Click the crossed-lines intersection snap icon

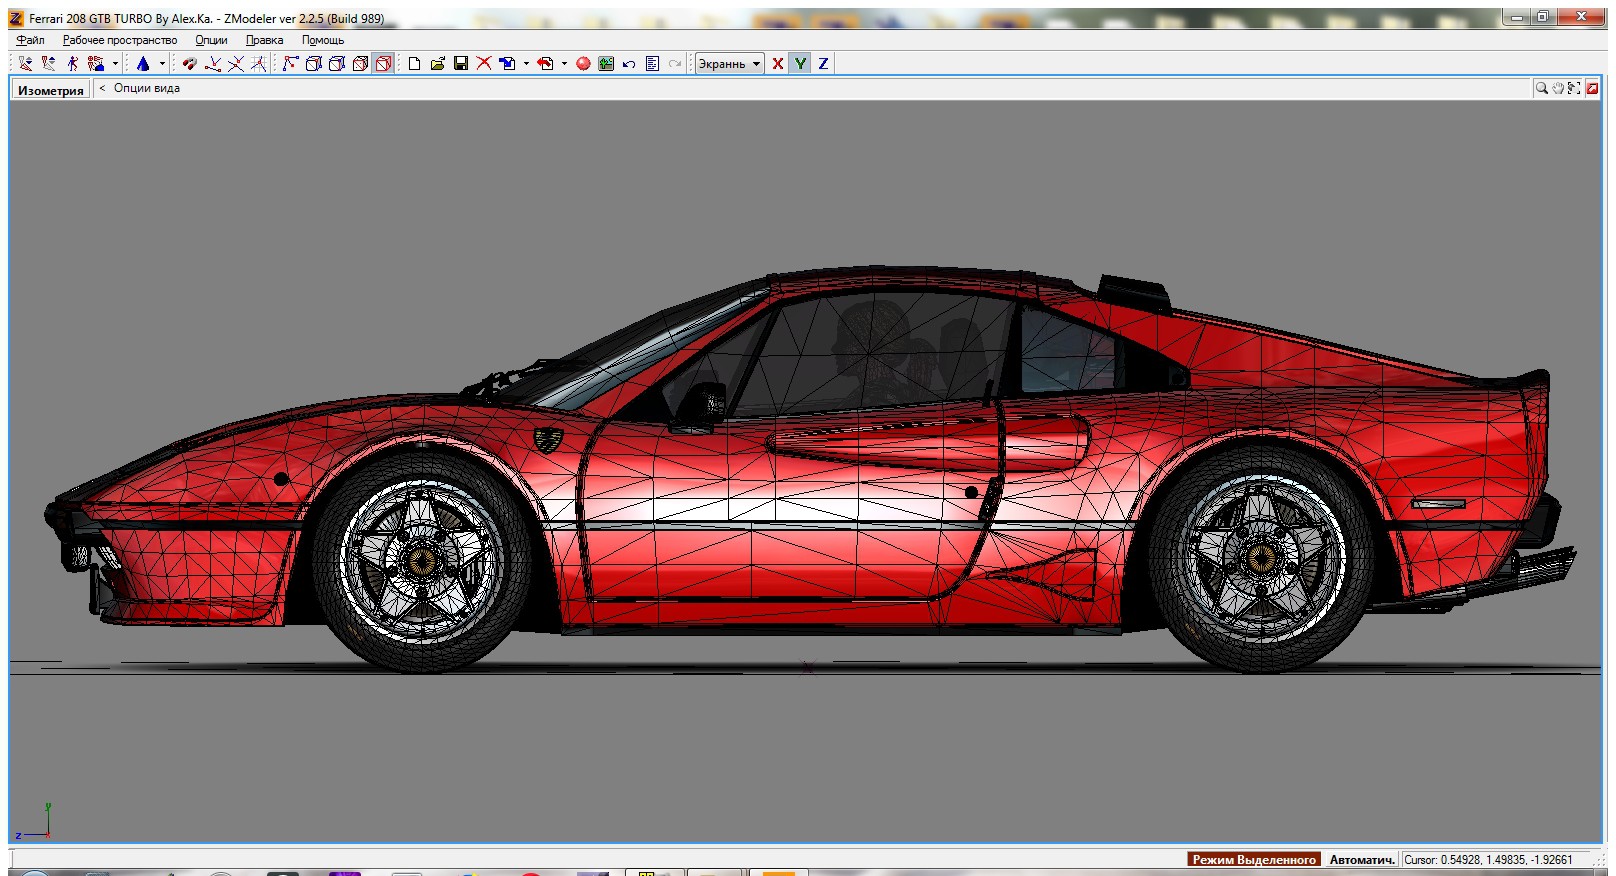(x=236, y=64)
